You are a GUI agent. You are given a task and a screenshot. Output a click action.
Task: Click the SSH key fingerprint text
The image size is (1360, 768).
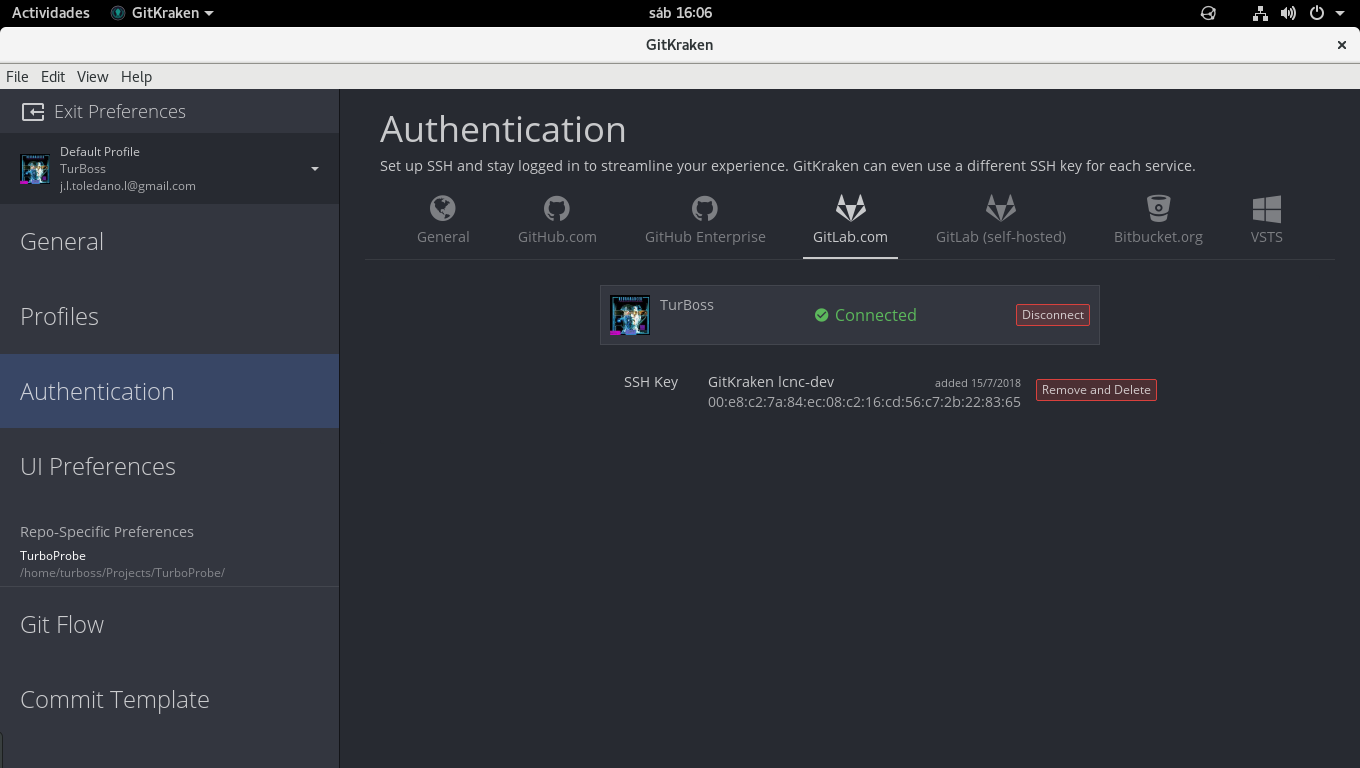pyautogui.click(x=864, y=402)
